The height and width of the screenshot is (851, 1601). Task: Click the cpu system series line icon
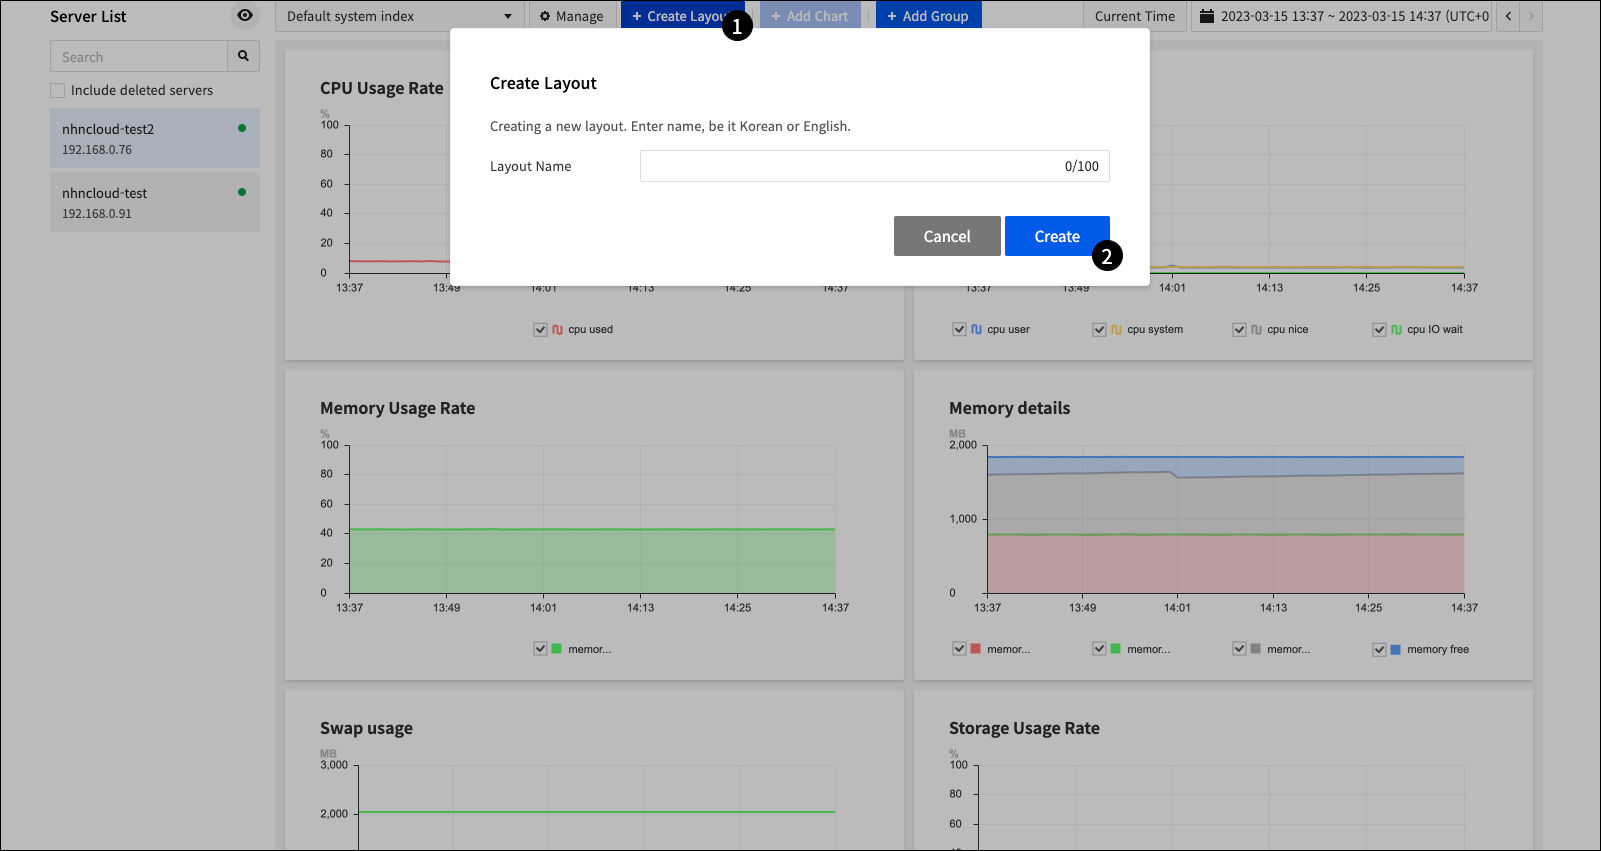(1116, 329)
